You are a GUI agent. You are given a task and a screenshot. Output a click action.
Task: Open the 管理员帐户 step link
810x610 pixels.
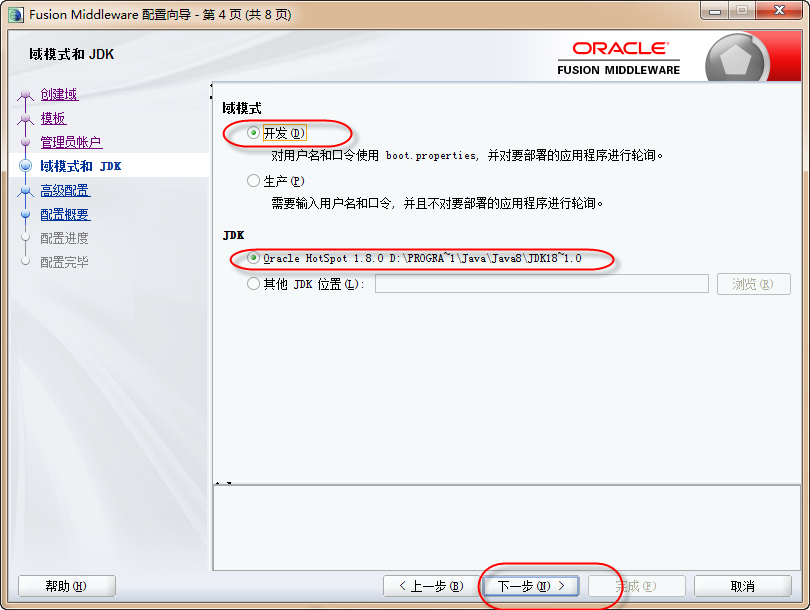(x=71, y=142)
